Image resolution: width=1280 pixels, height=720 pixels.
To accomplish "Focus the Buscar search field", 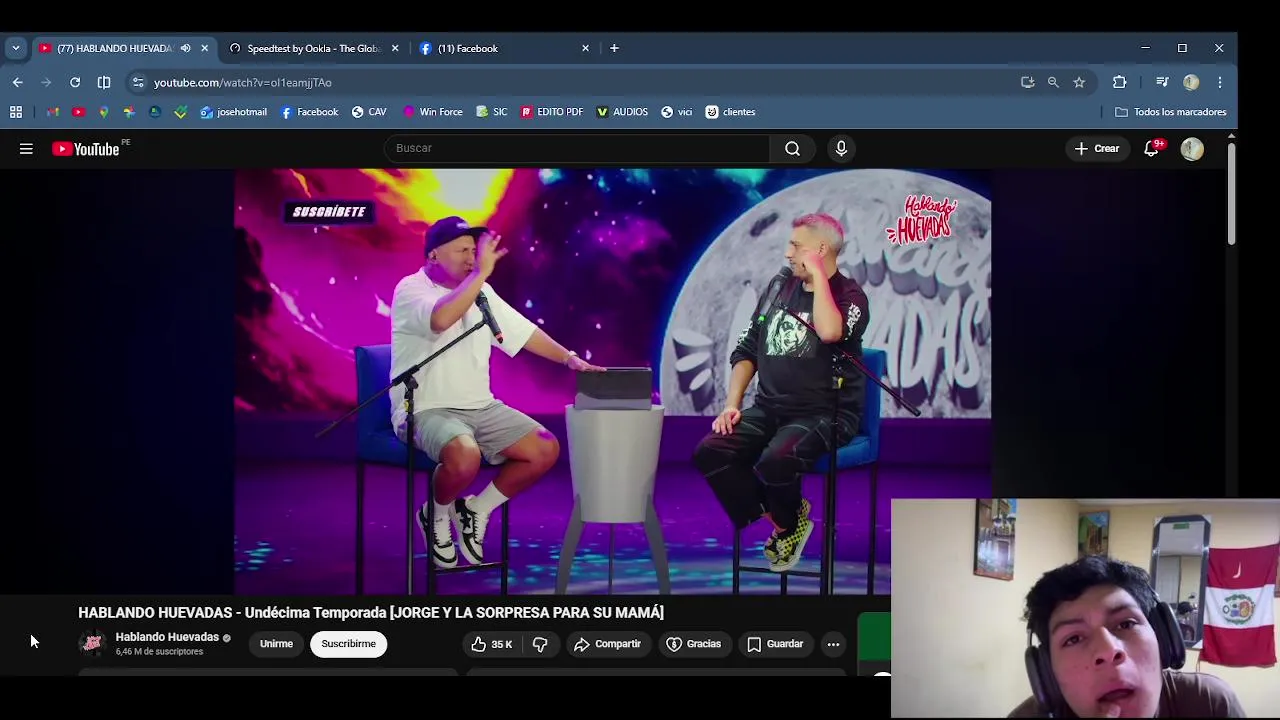I will point(577,149).
